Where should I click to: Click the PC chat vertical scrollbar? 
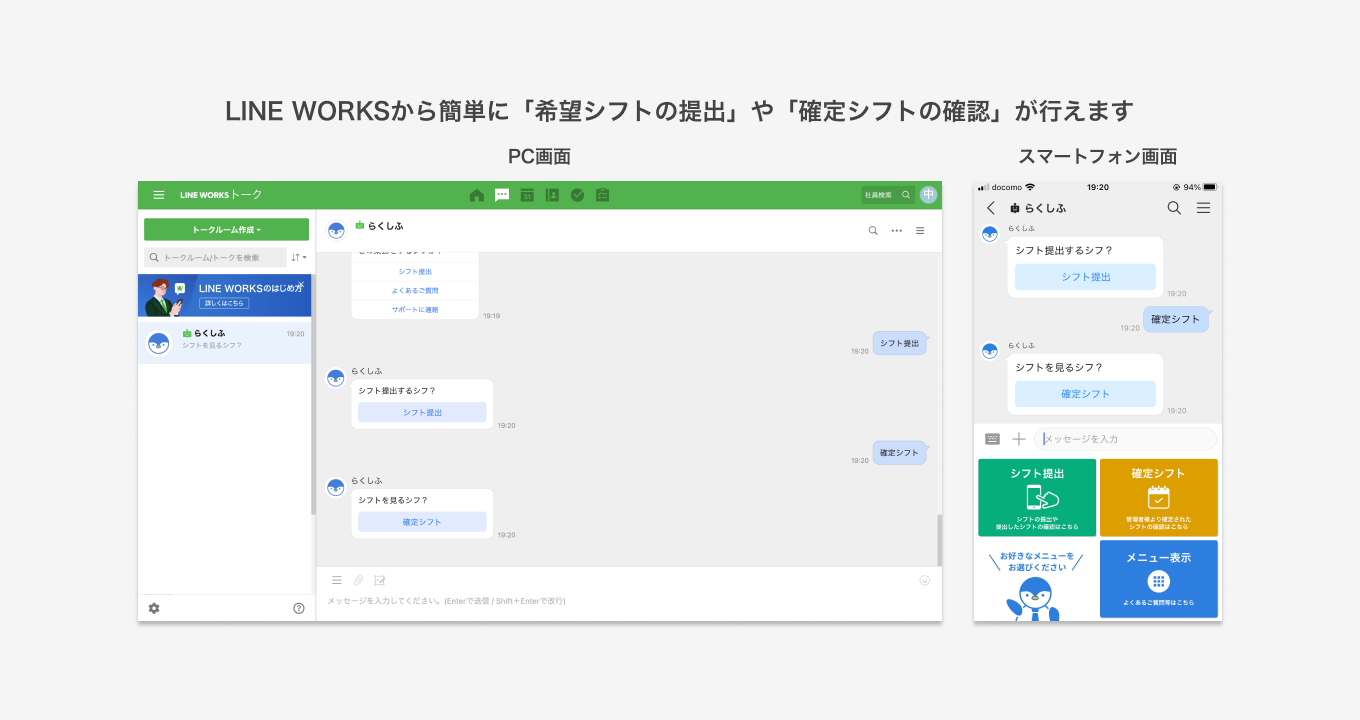[x=938, y=539]
